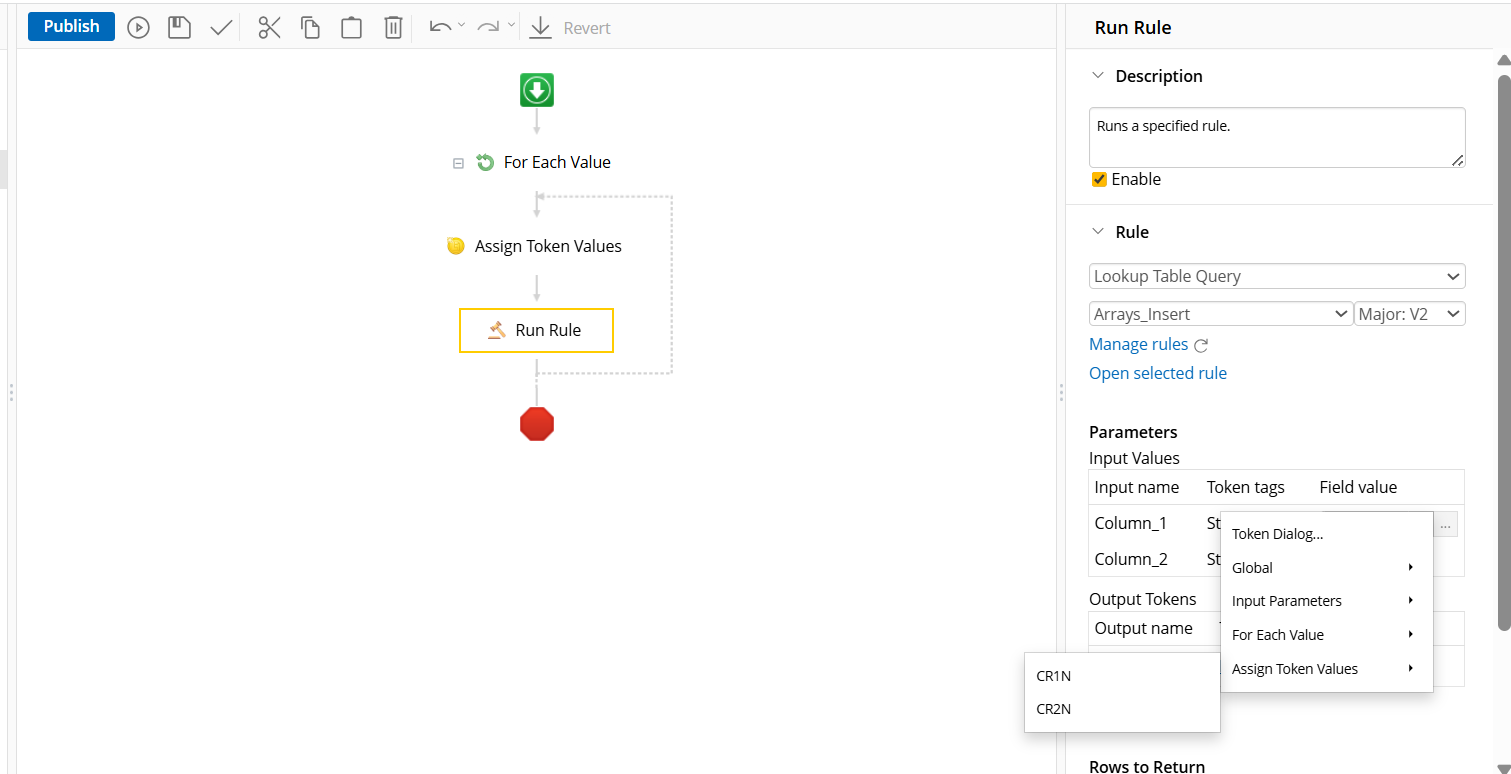Viewport: 1511px width, 774px height.
Task: Click the Run (play) icon in toolbar
Action: [x=138, y=28]
